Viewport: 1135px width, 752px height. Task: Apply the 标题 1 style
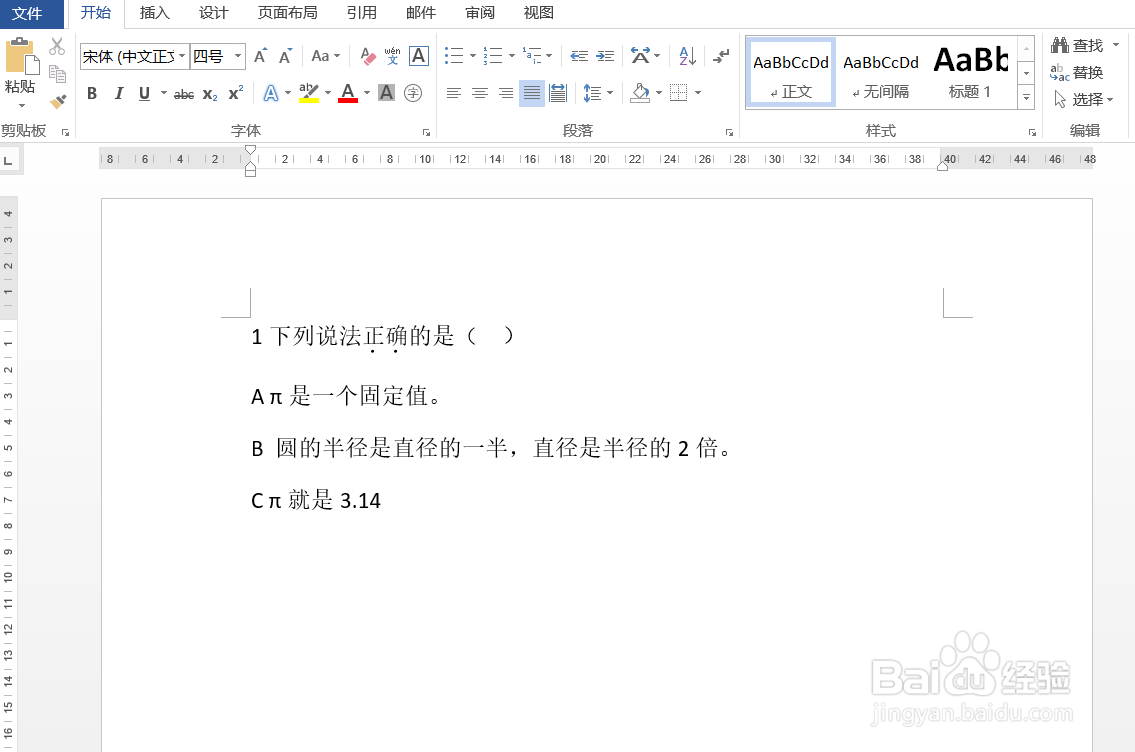click(x=970, y=72)
